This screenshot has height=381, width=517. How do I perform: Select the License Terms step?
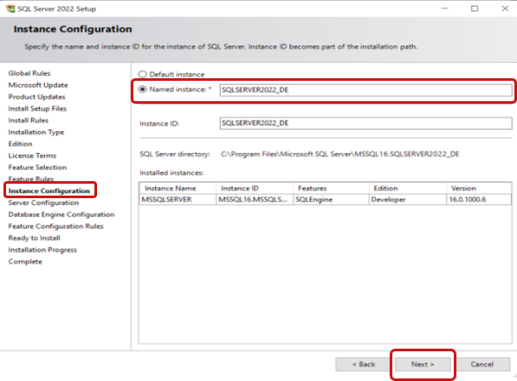32,156
